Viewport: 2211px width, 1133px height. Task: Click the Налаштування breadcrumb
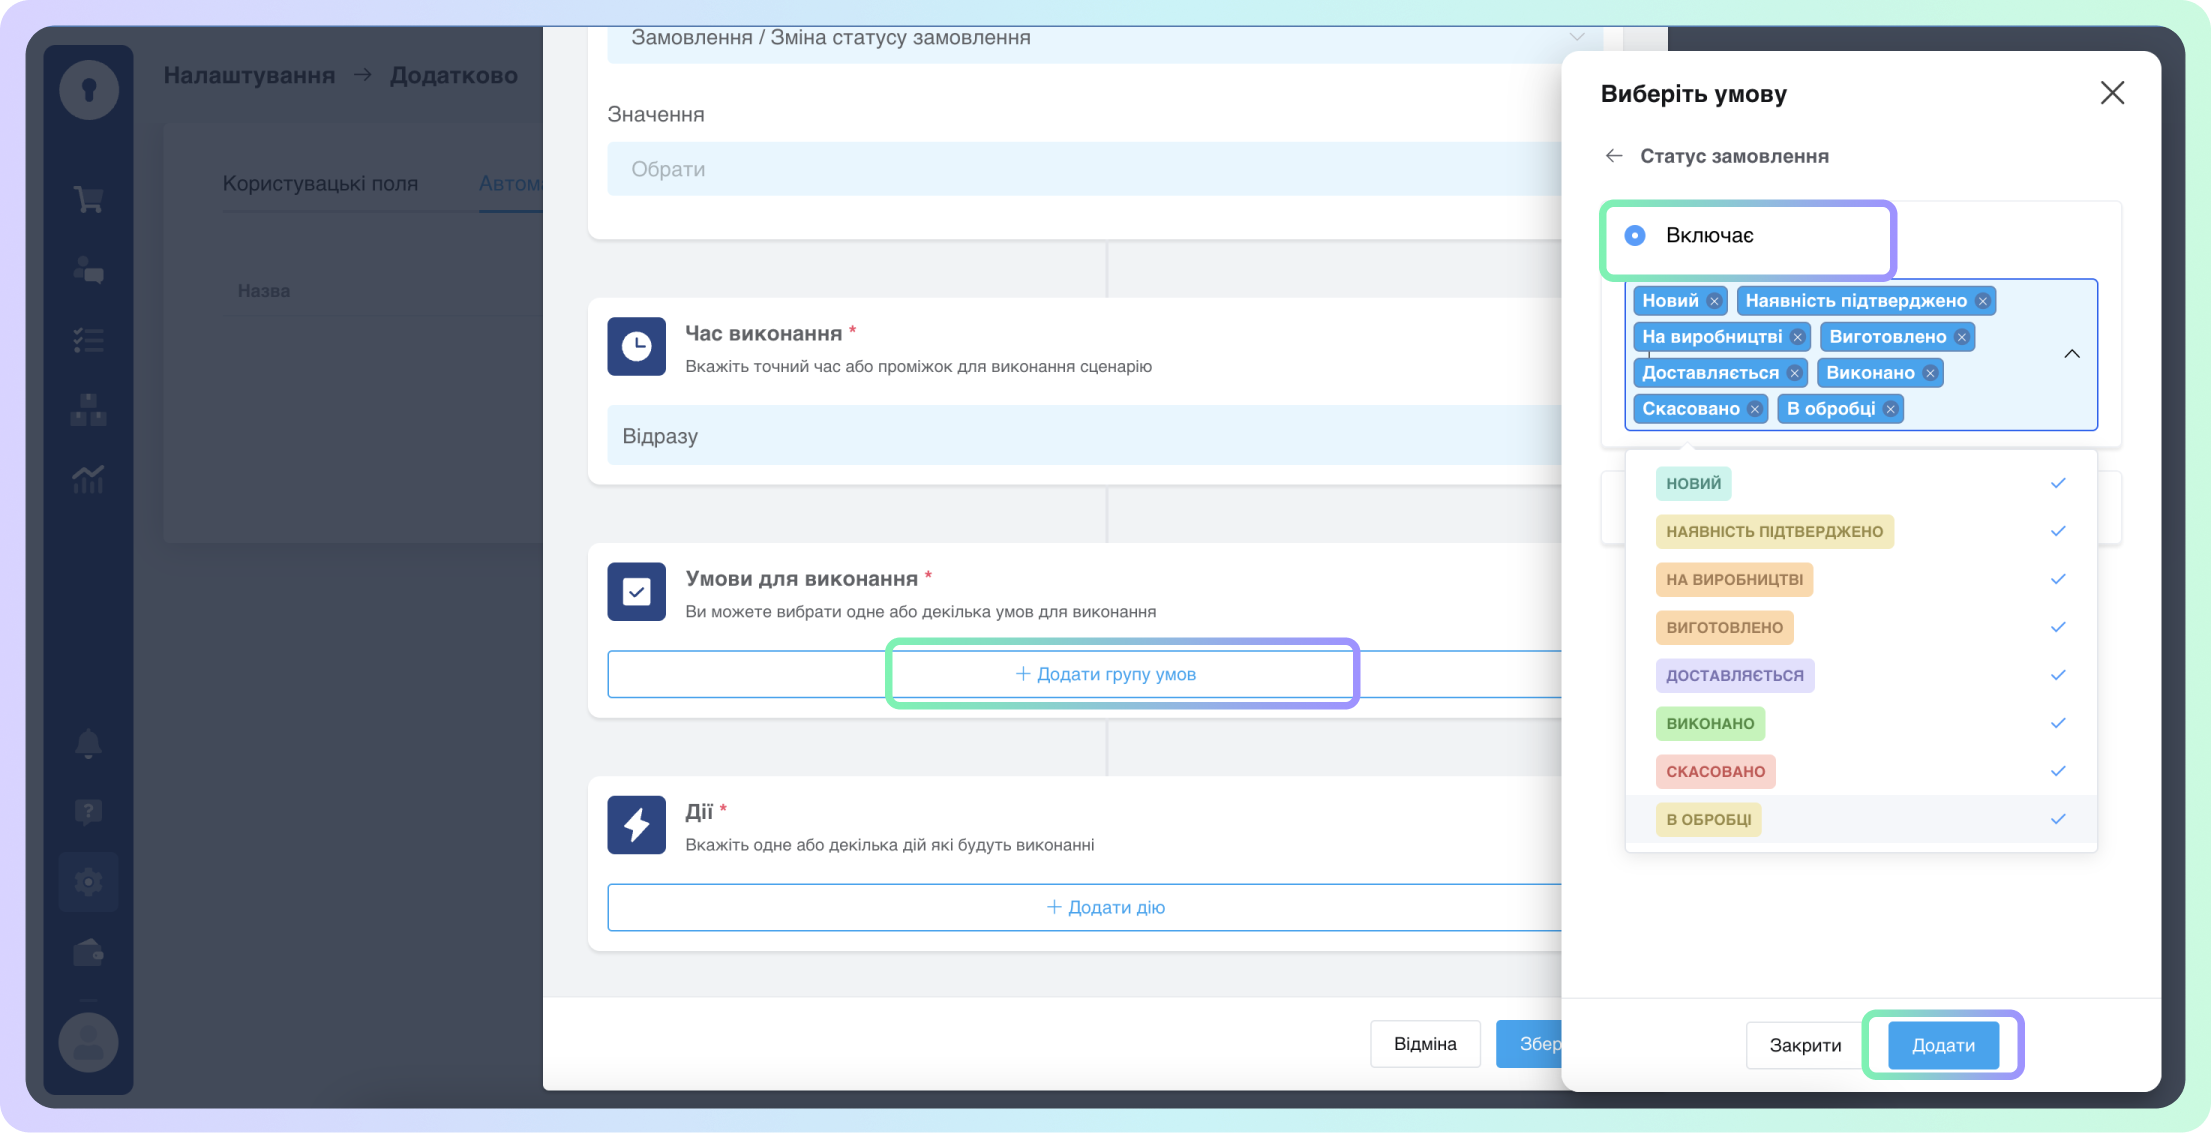[249, 75]
